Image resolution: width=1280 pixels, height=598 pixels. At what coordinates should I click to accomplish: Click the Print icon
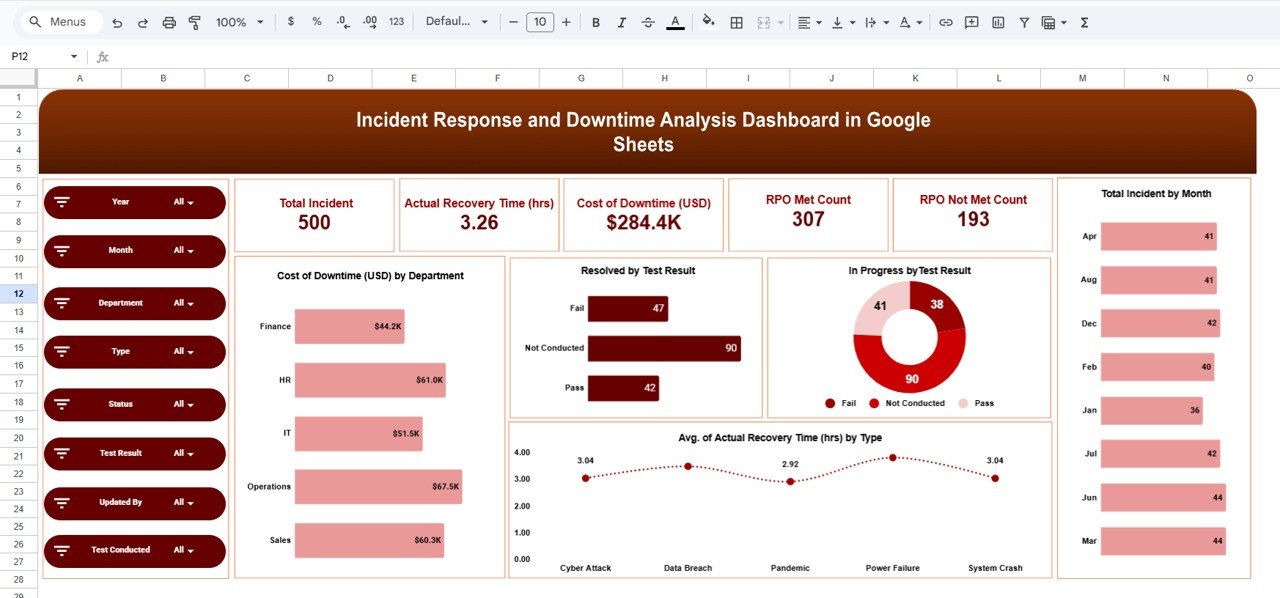pos(170,22)
